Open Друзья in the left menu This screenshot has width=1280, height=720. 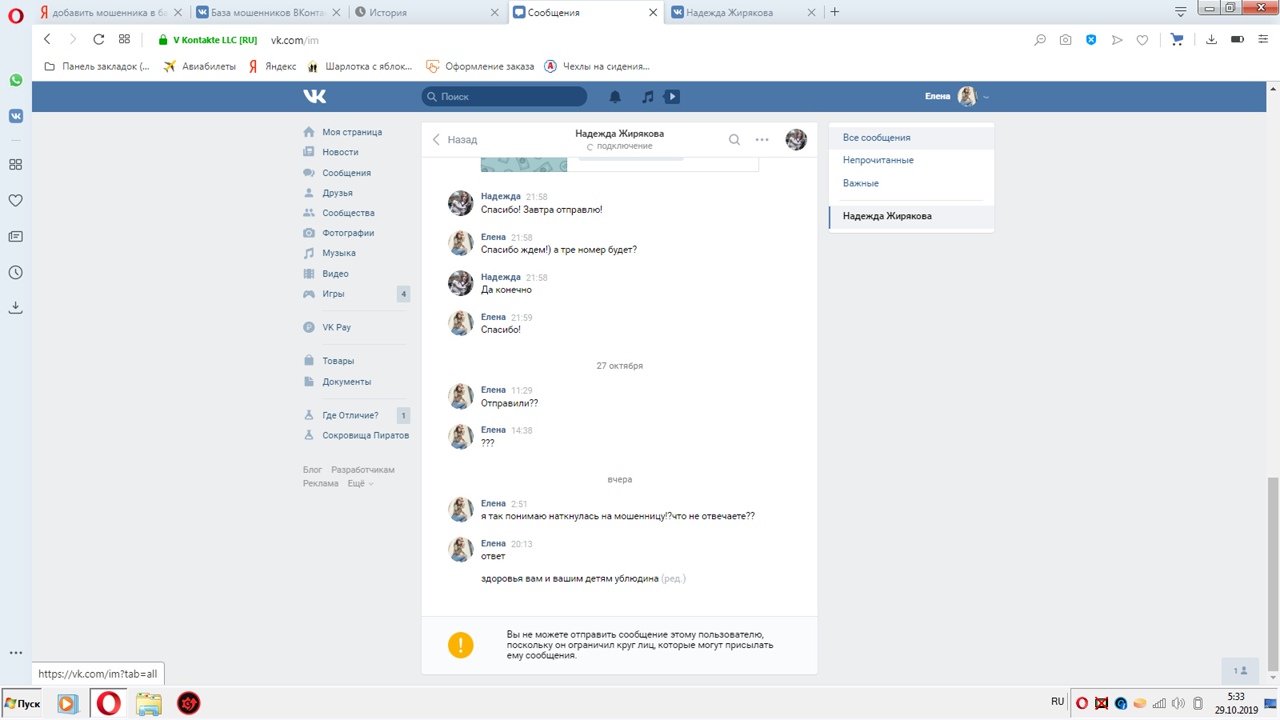(x=337, y=193)
